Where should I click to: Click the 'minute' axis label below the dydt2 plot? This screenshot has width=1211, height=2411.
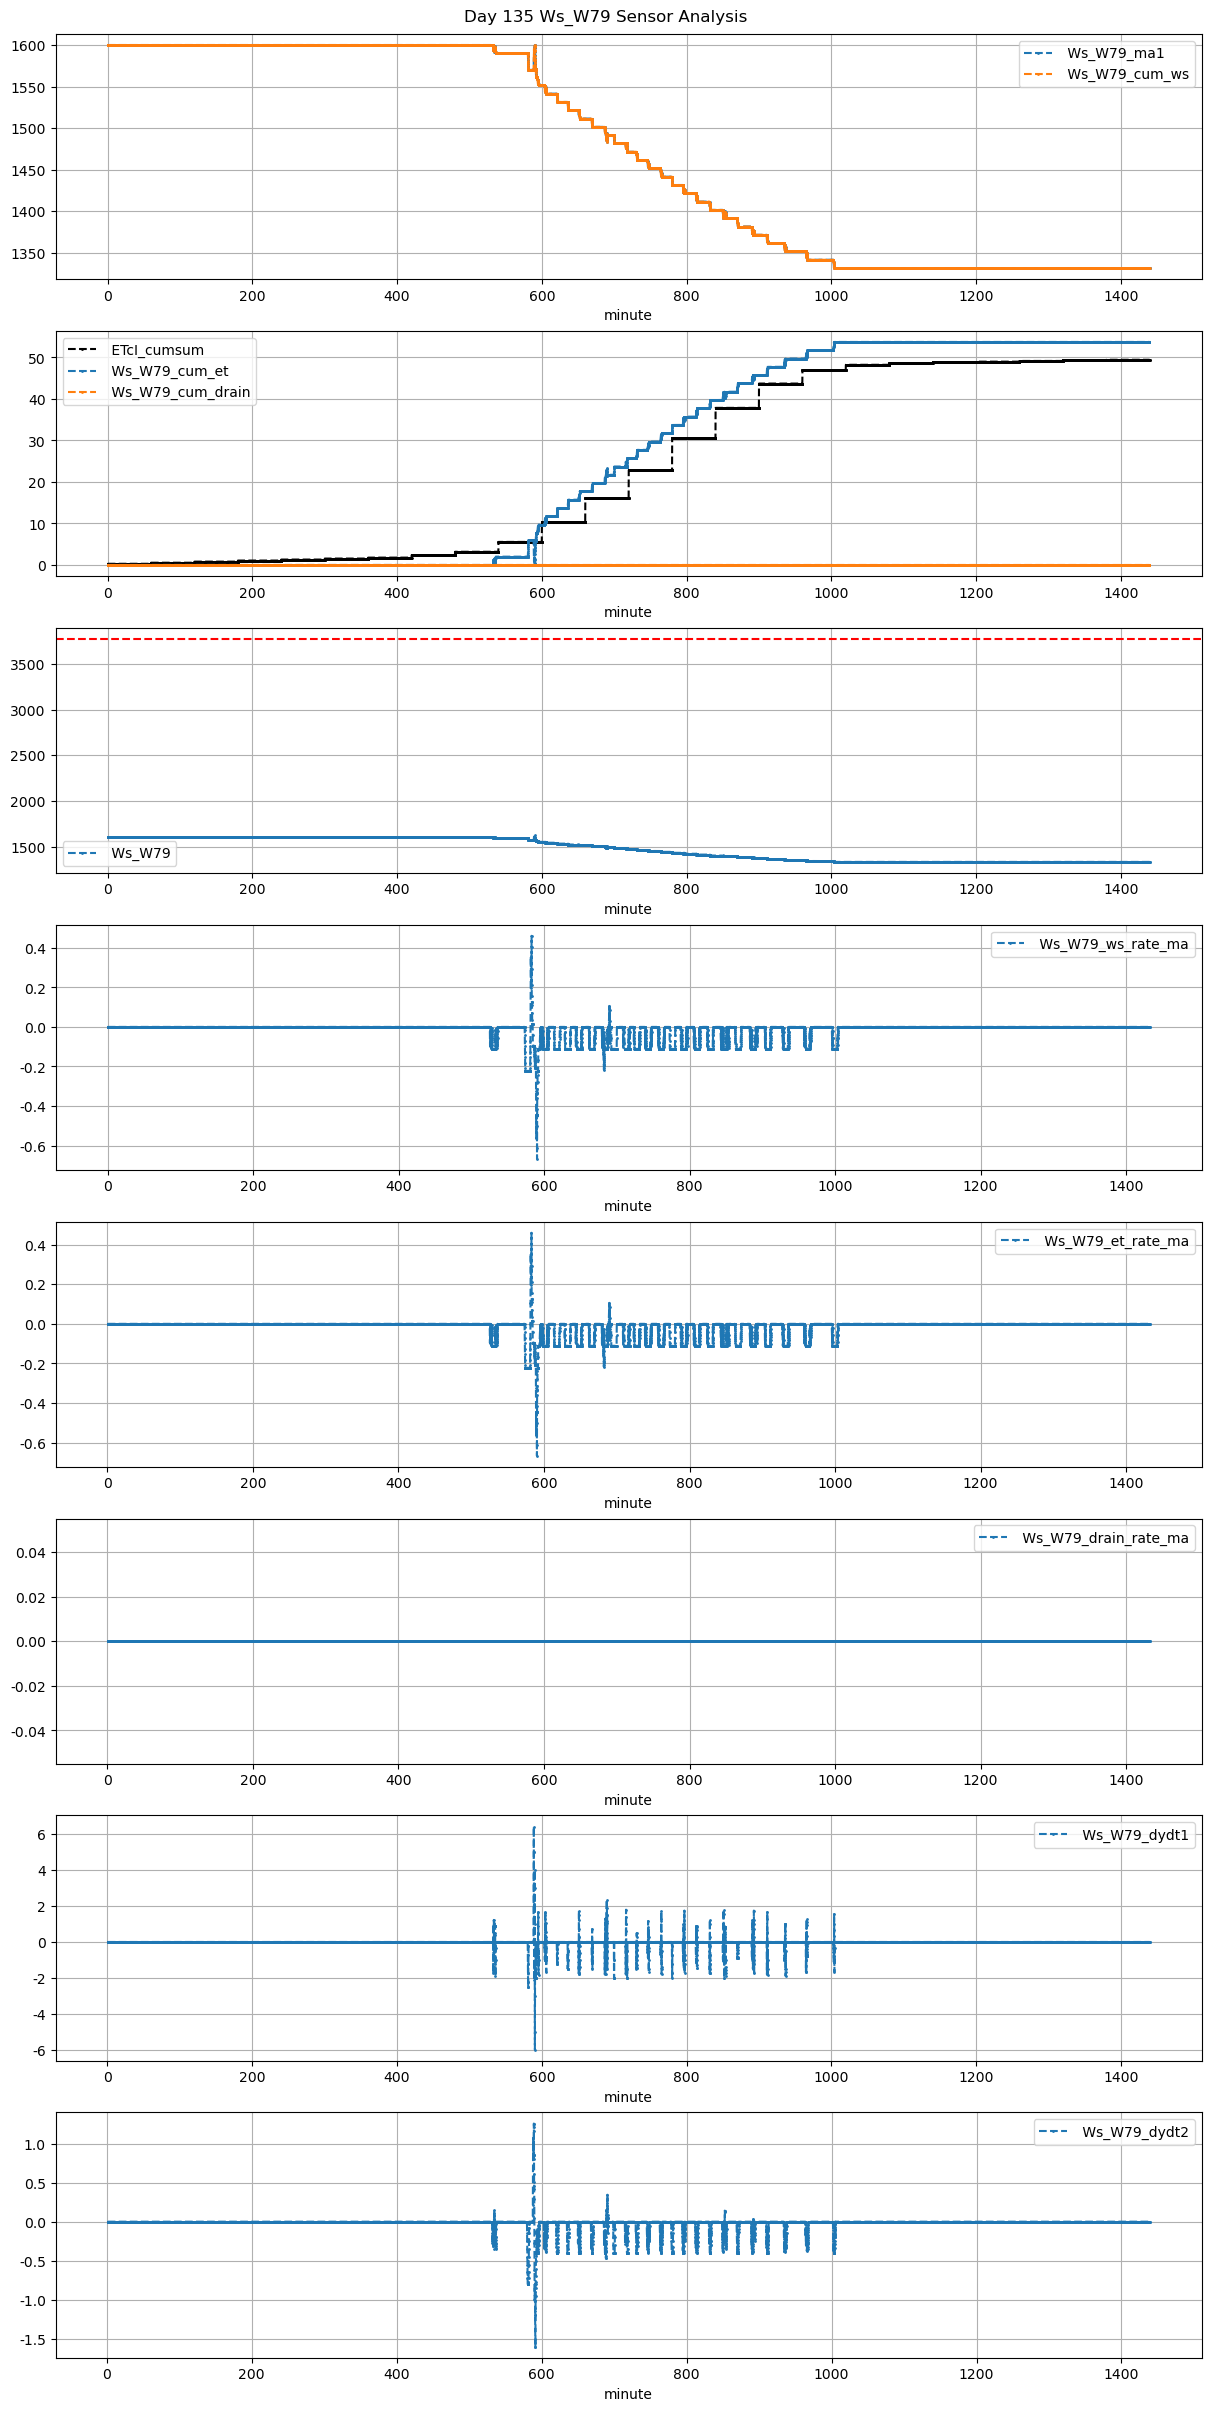627,2394
